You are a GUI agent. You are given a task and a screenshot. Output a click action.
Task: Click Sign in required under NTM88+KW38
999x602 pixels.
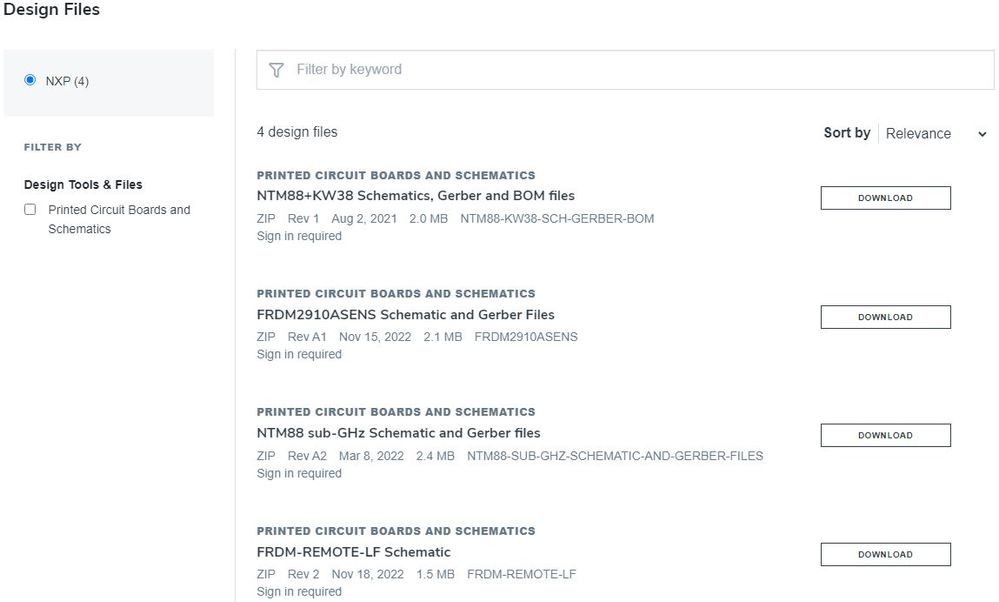tap(299, 236)
